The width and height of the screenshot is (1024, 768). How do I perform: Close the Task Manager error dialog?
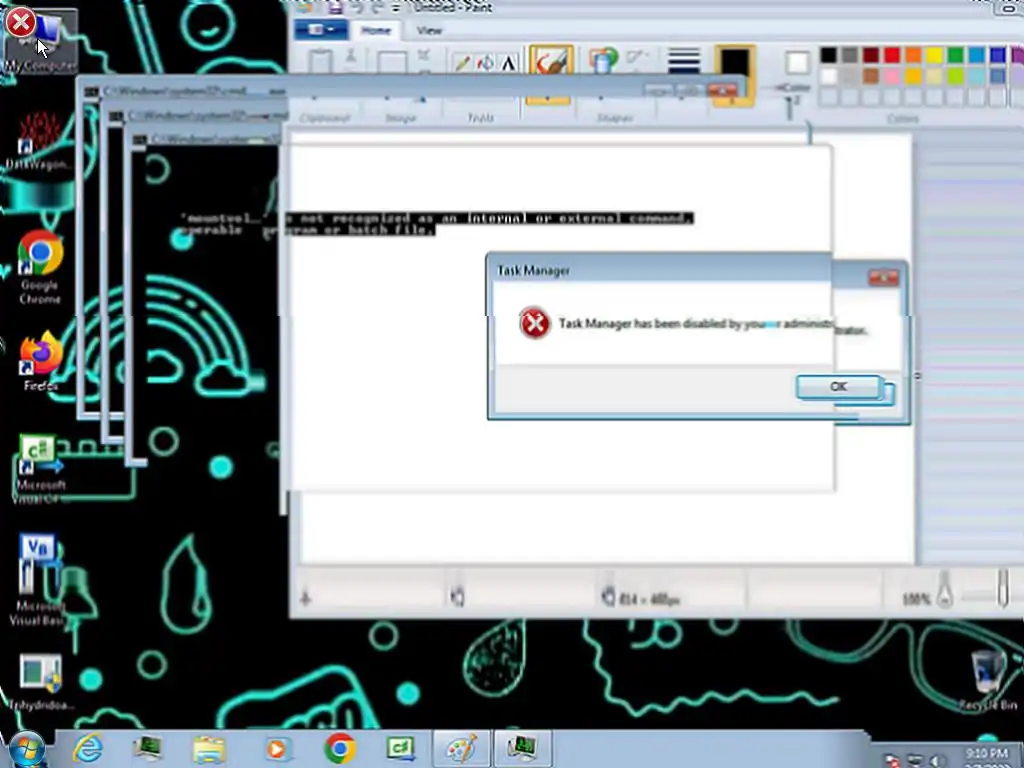point(883,278)
